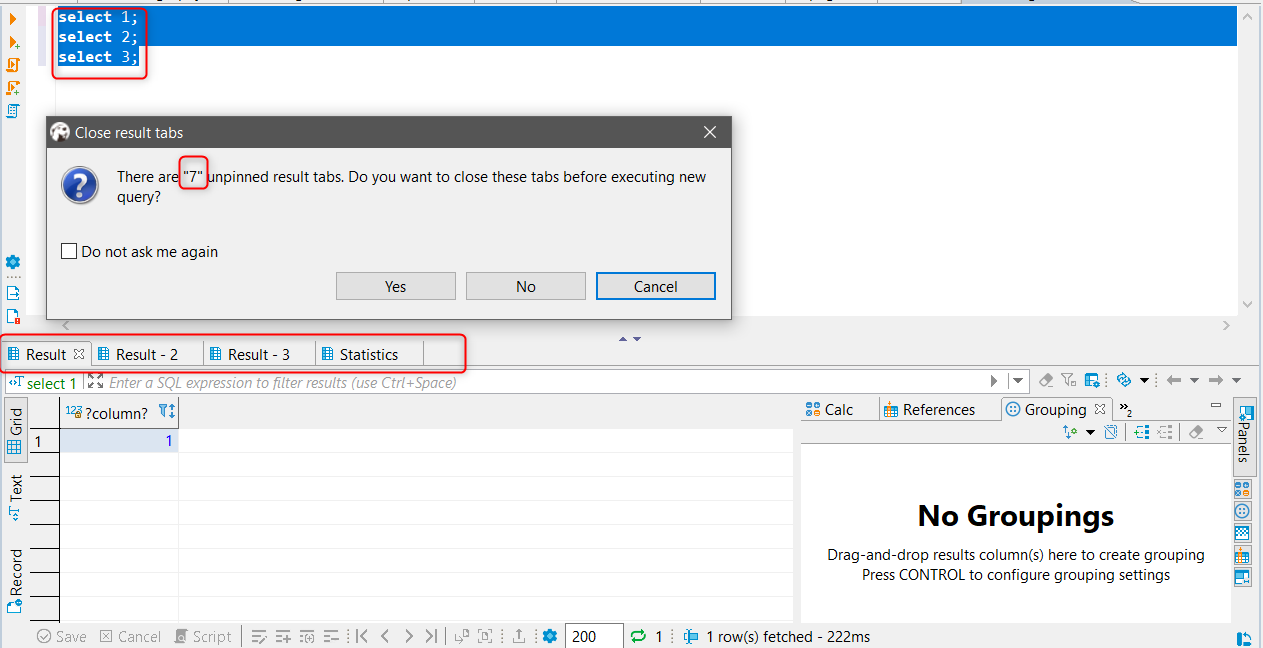Switch to the Calc panel tab
Viewport: 1263px width, 648px height.
point(839,409)
